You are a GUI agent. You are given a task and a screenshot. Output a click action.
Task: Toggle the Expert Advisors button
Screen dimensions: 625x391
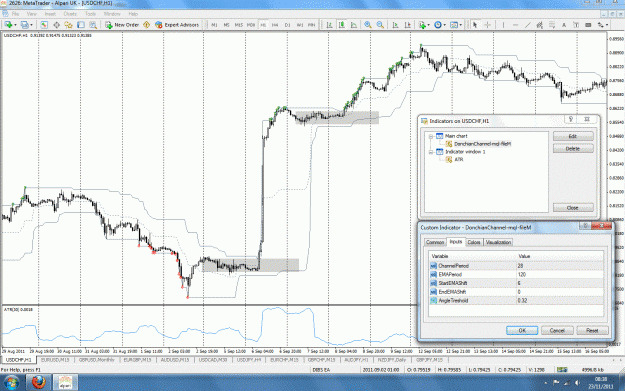point(177,25)
